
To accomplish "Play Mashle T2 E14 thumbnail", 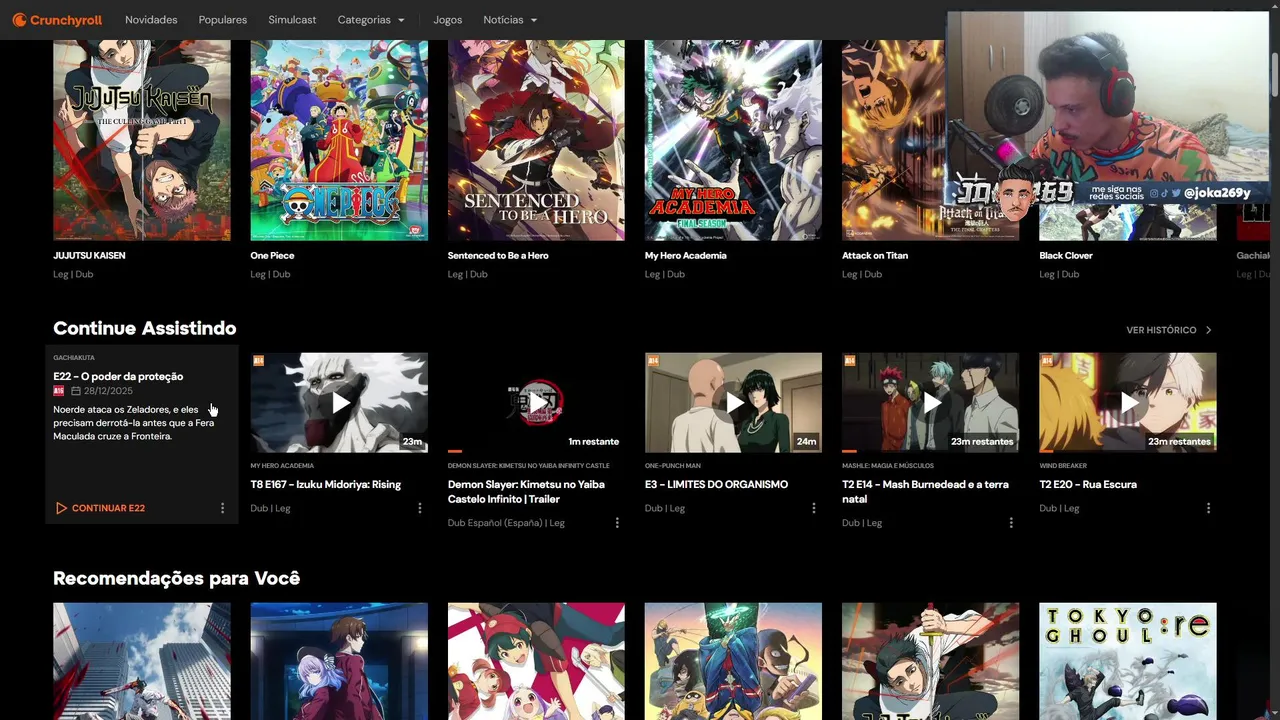I will 930,402.
